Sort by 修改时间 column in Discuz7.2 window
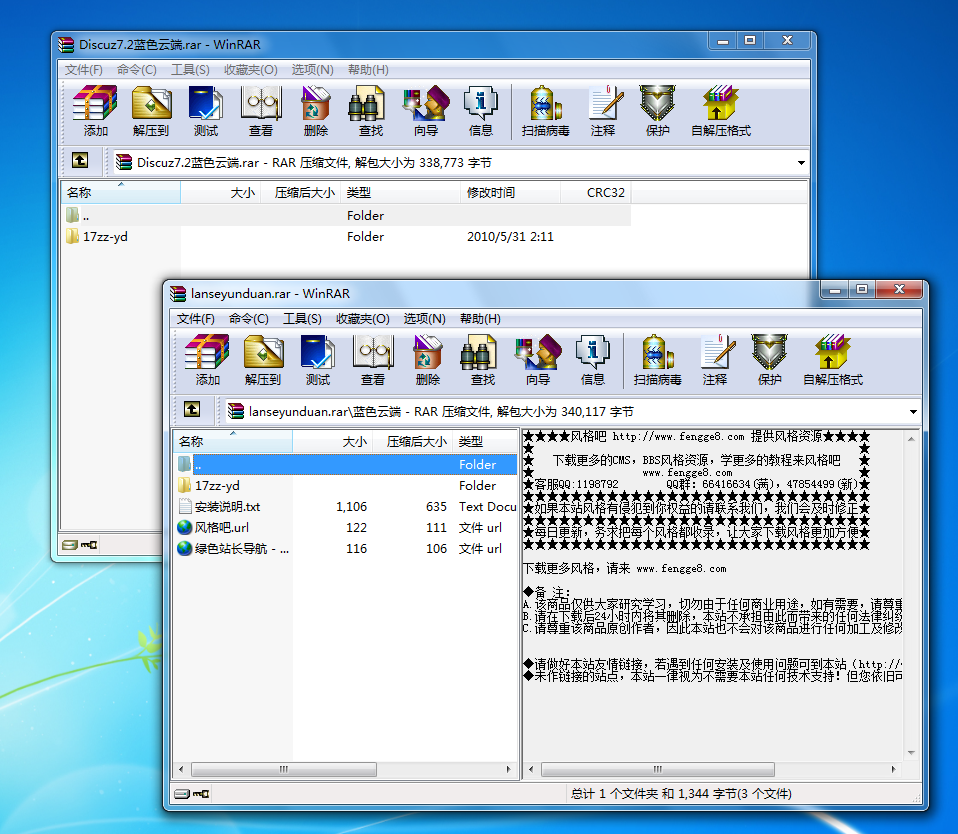 coord(510,192)
